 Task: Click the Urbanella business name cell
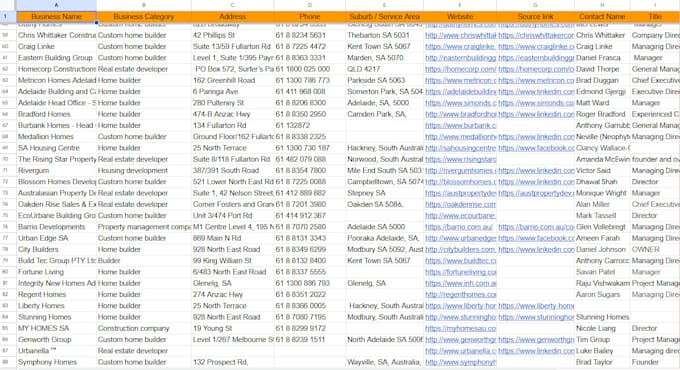(56, 351)
